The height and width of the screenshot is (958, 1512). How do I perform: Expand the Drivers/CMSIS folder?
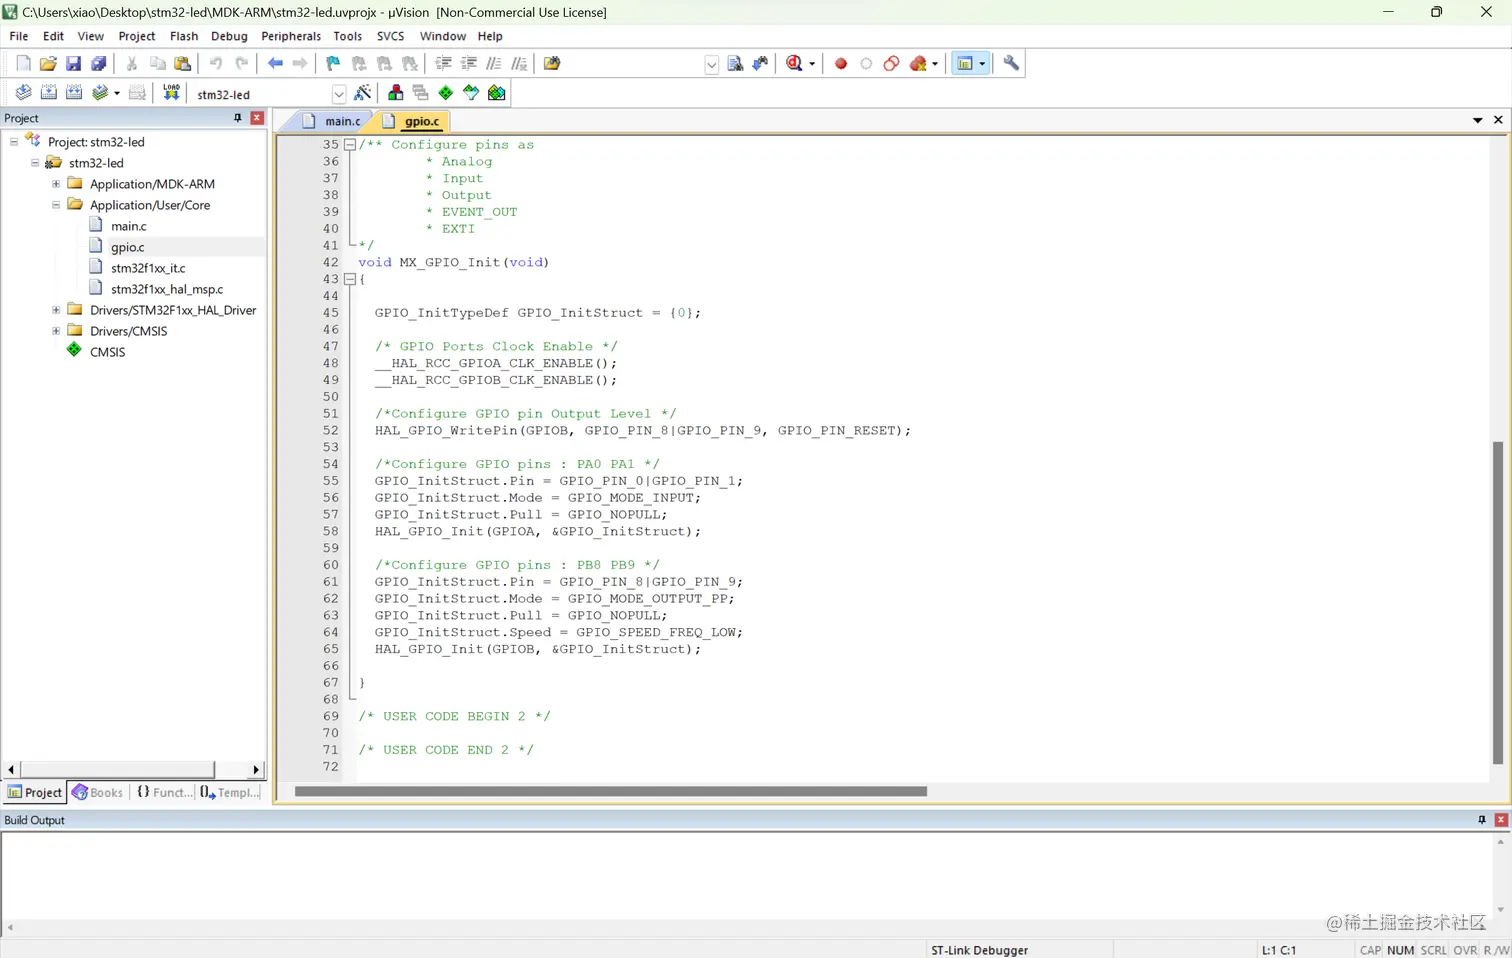(x=56, y=331)
